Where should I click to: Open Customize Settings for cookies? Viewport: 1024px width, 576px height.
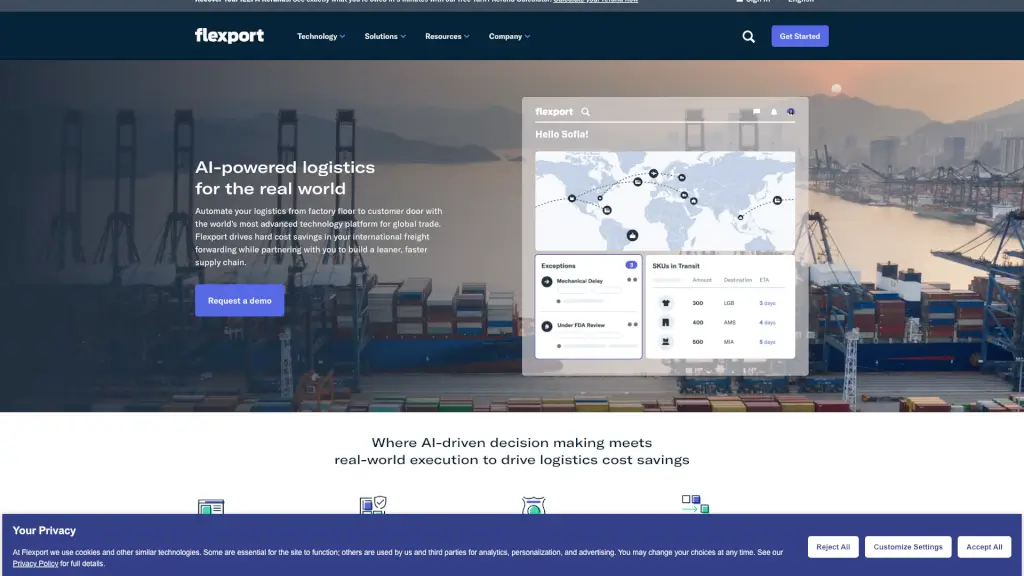pos(908,547)
